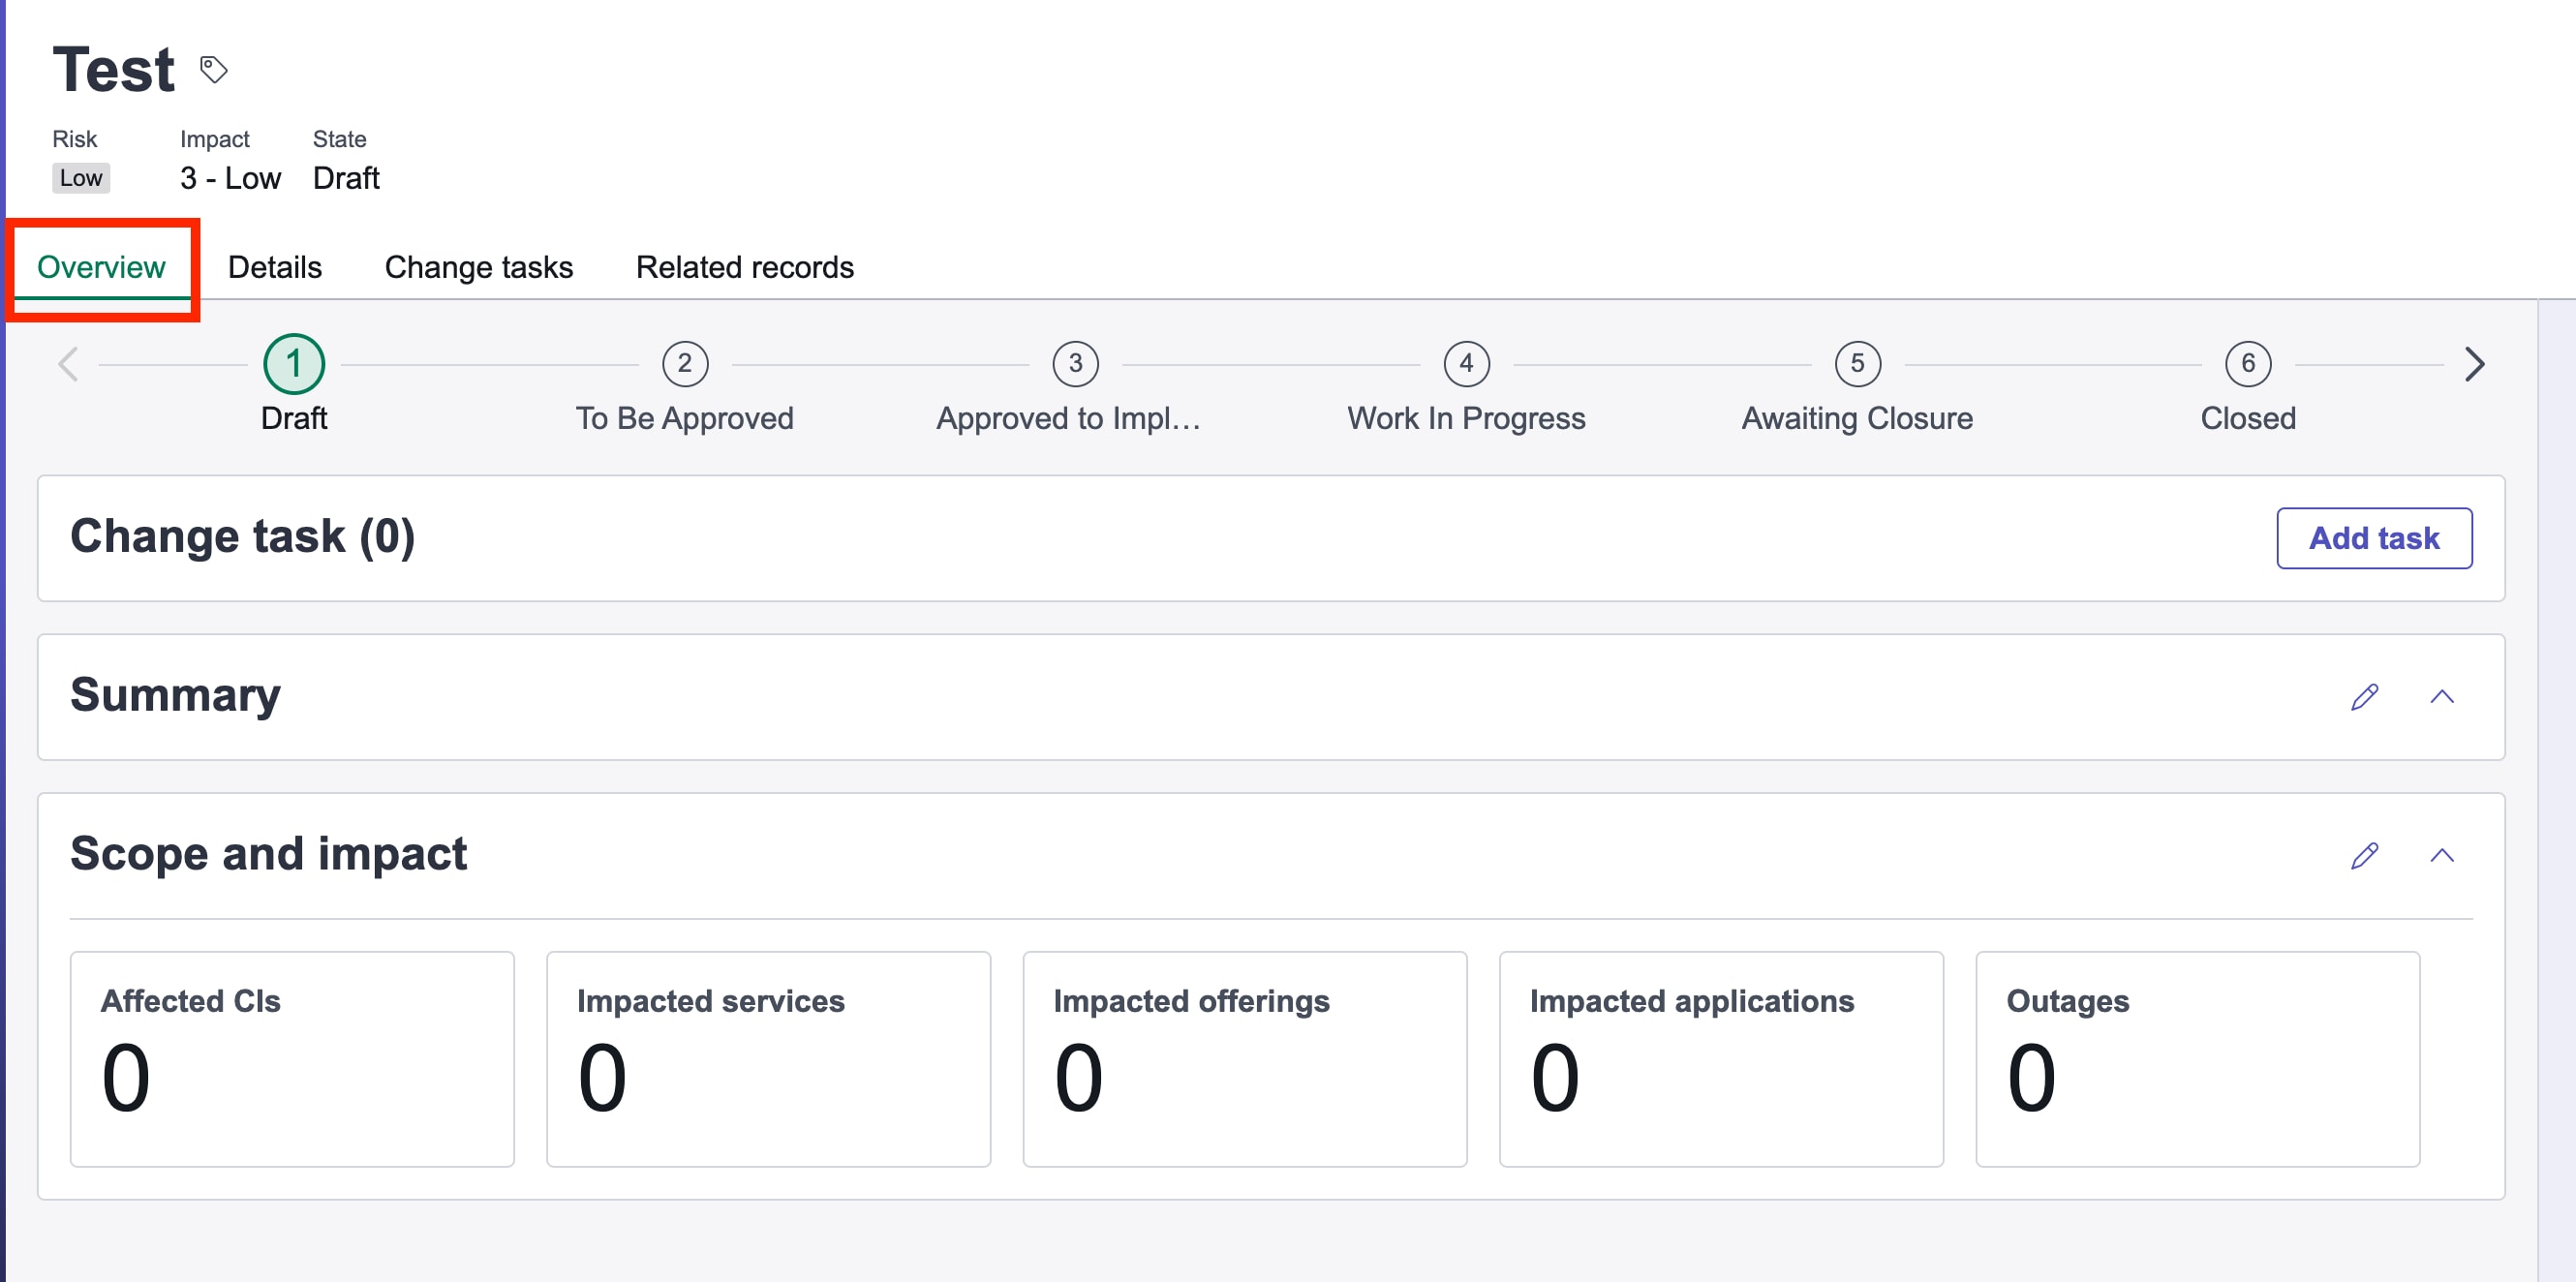The height and width of the screenshot is (1282, 2576).
Task: Click the right chevron of the state pipeline
Action: (x=2474, y=364)
